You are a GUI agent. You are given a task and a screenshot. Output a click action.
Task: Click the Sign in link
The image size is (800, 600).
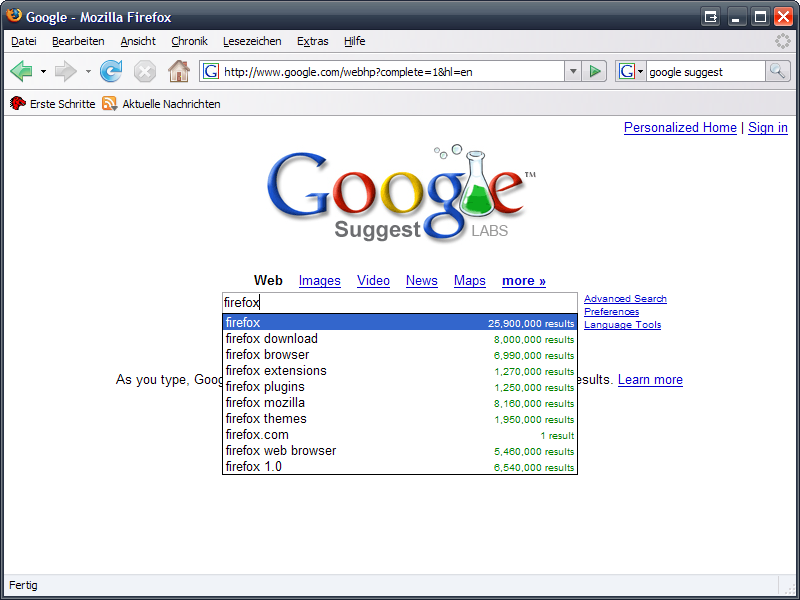point(768,128)
